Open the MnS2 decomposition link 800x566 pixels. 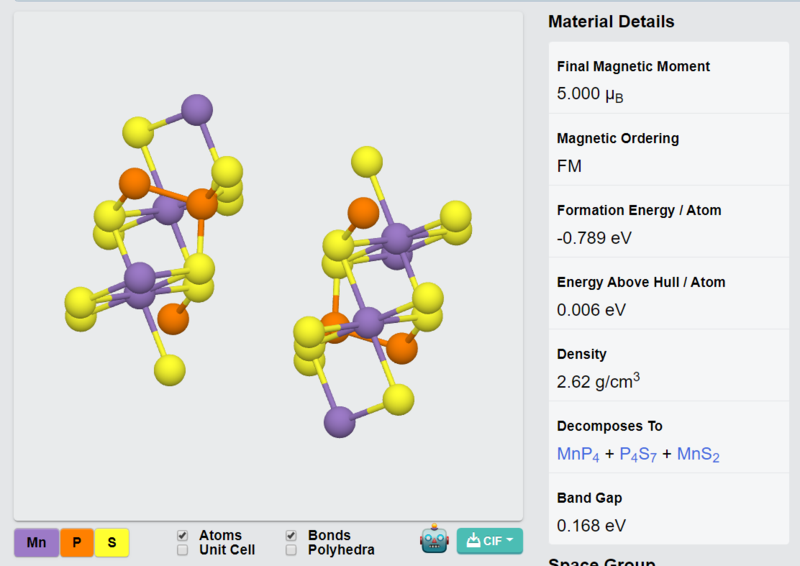pos(698,454)
